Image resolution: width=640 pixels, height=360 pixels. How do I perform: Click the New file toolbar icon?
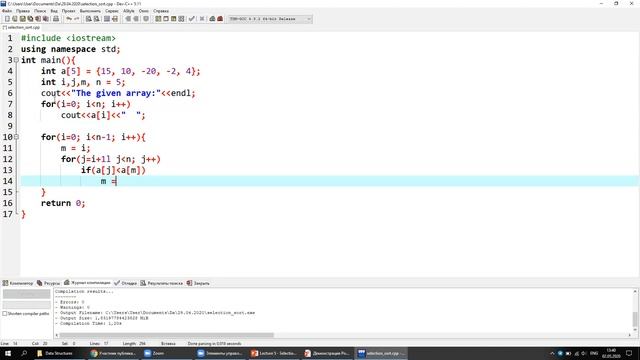[x=7, y=19]
